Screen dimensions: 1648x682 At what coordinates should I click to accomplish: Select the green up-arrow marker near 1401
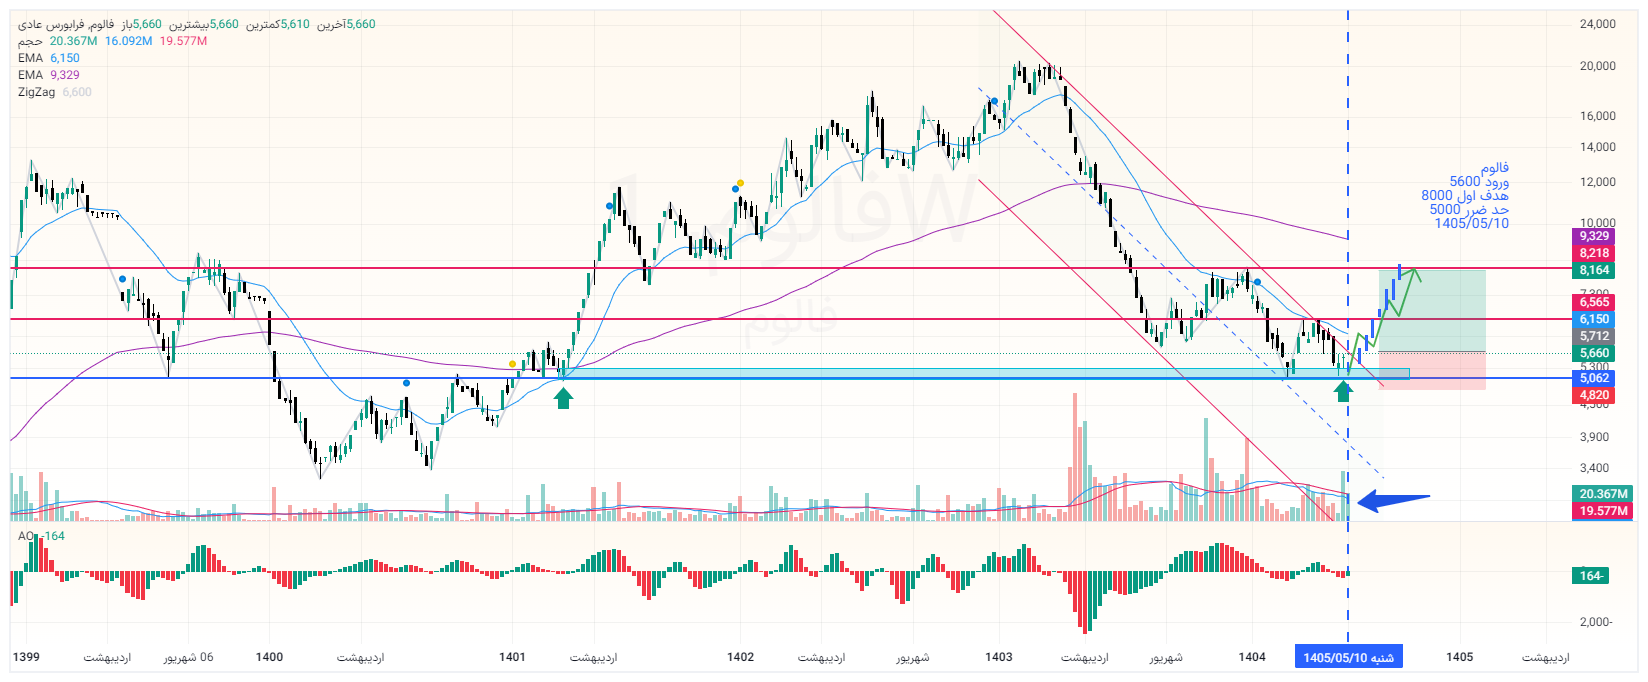(x=564, y=399)
